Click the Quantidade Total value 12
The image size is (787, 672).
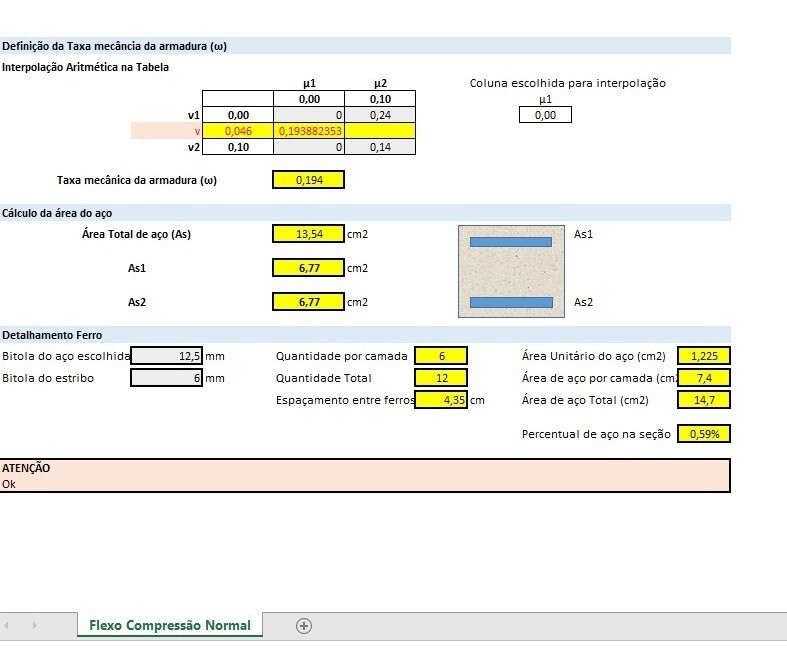pyautogui.click(x=440, y=378)
